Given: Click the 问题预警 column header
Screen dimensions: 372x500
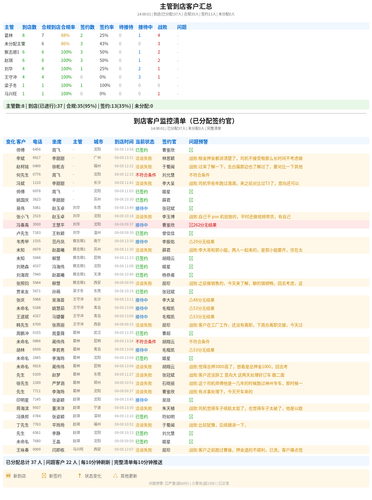Looking at the screenshot, I should point(198,142).
